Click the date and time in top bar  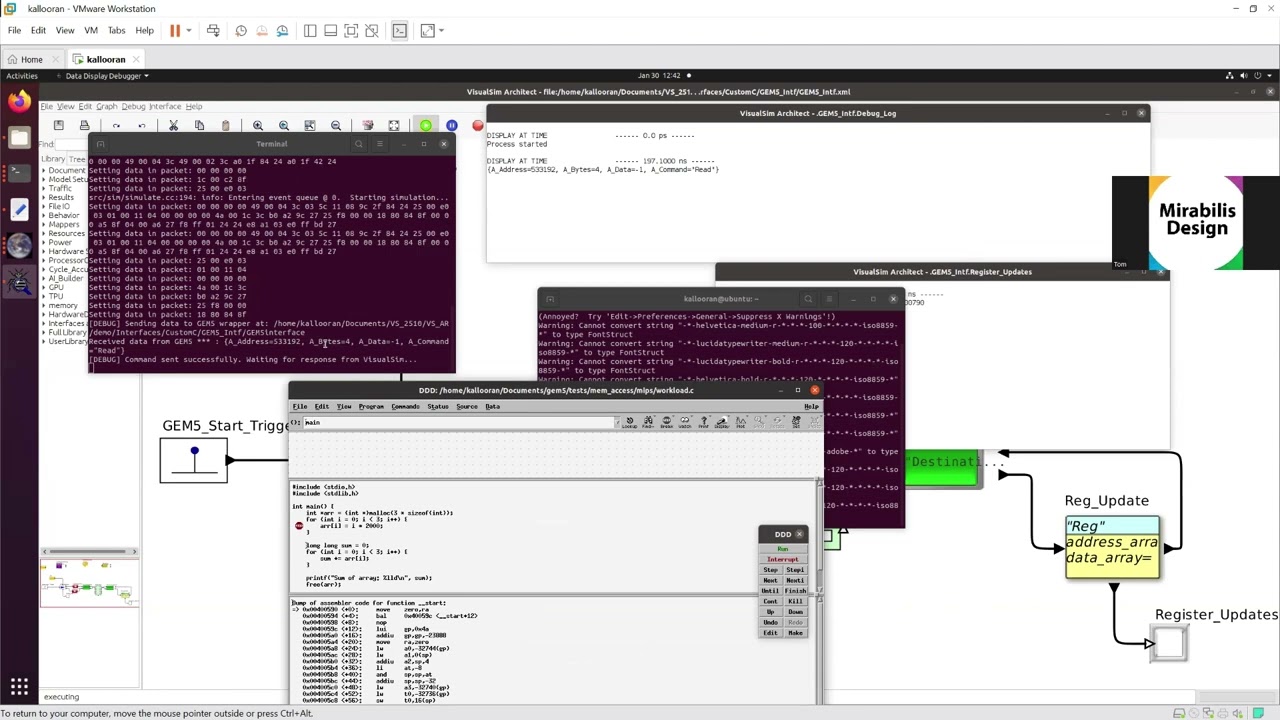pyautogui.click(x=657, y=76)
